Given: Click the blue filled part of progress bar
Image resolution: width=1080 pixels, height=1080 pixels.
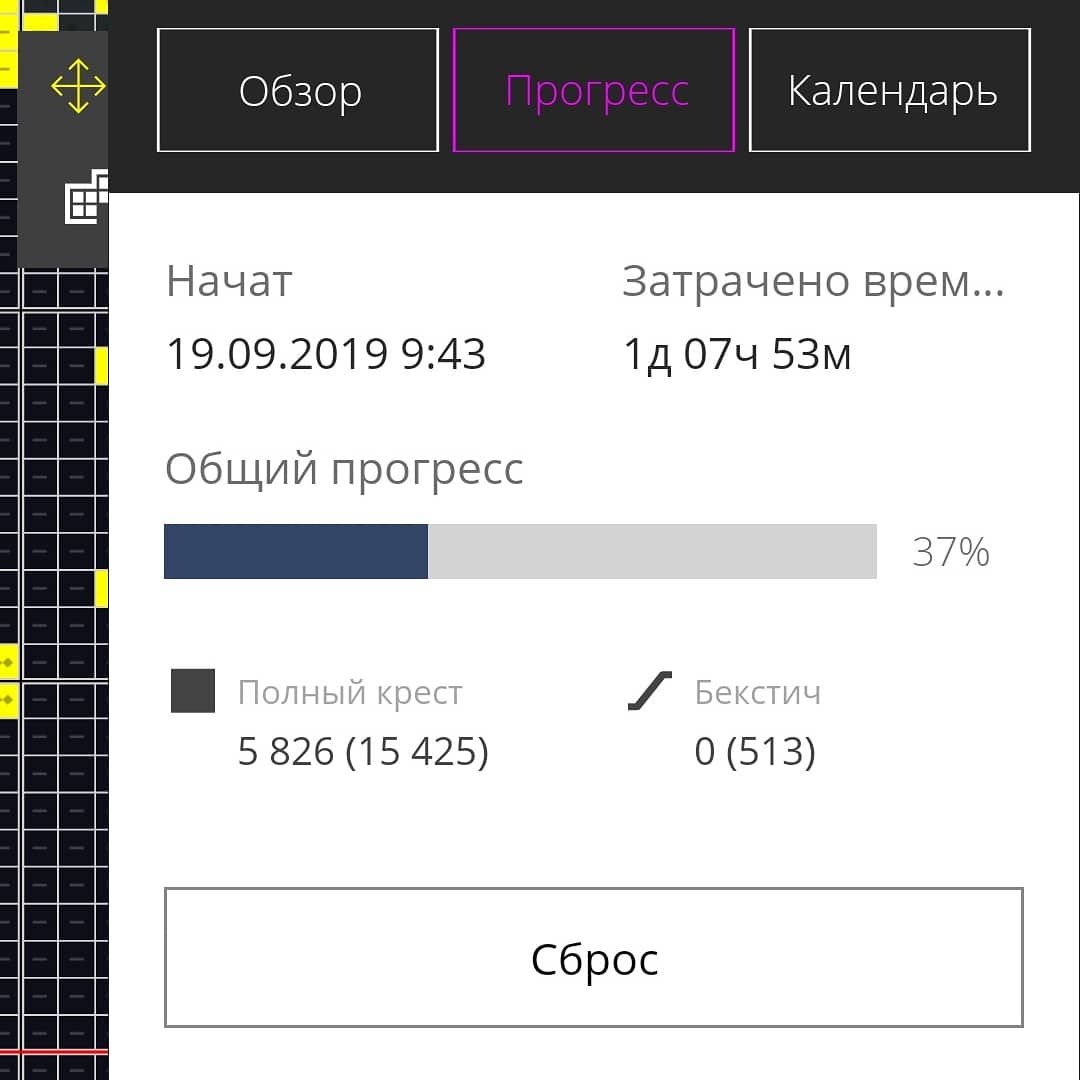Looking at the screenshot, I should (x=296, y=551).
